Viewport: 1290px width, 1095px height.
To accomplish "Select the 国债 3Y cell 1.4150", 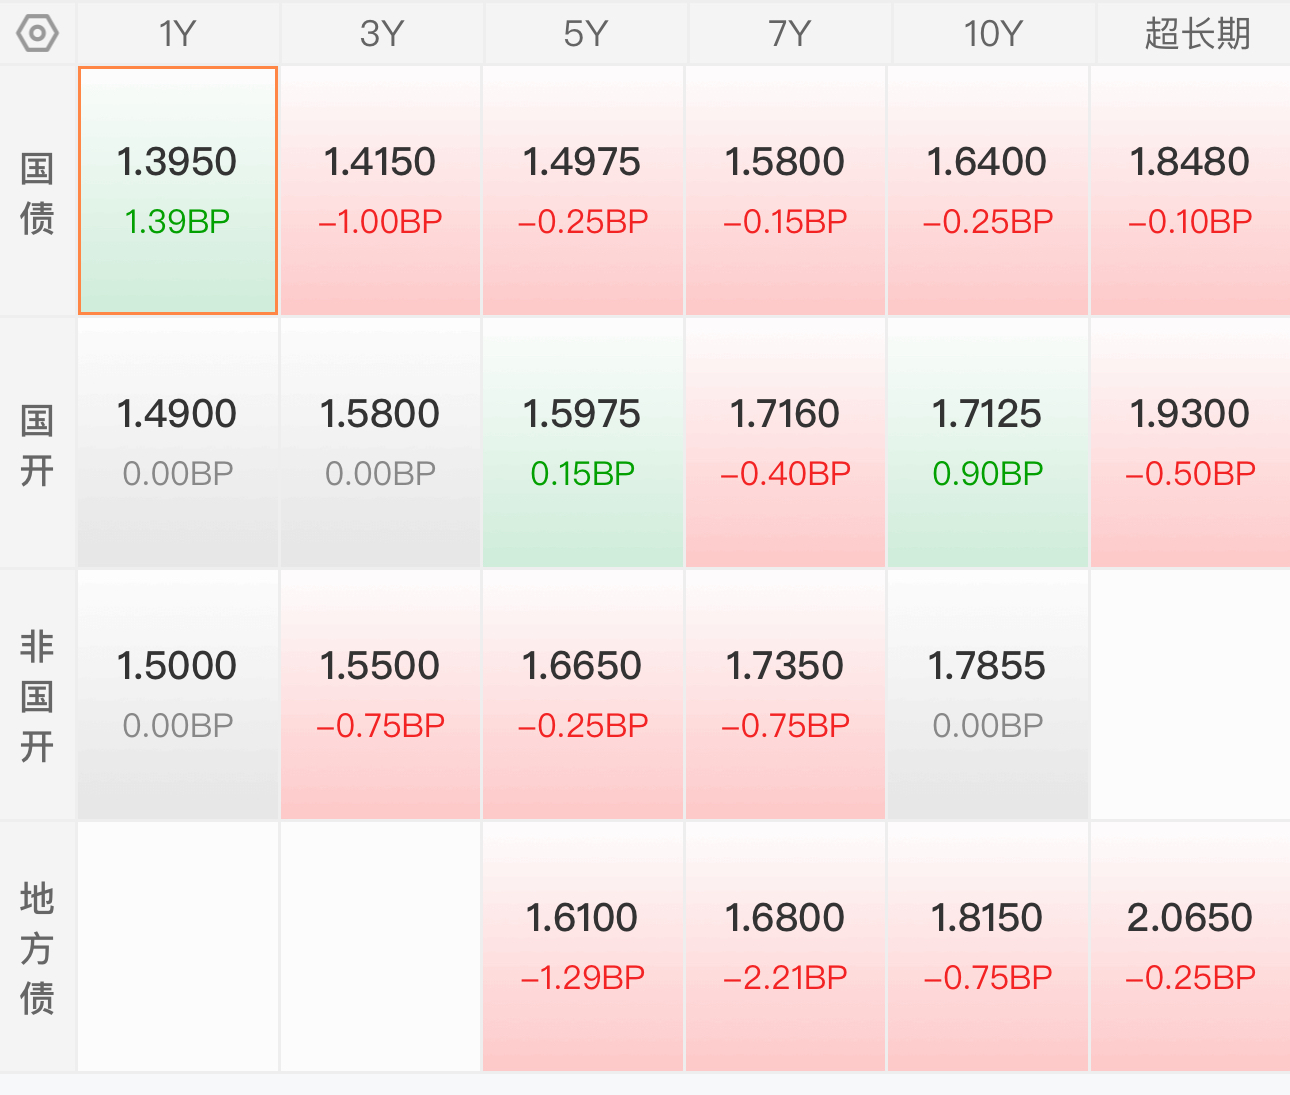I will click(380, 191).
